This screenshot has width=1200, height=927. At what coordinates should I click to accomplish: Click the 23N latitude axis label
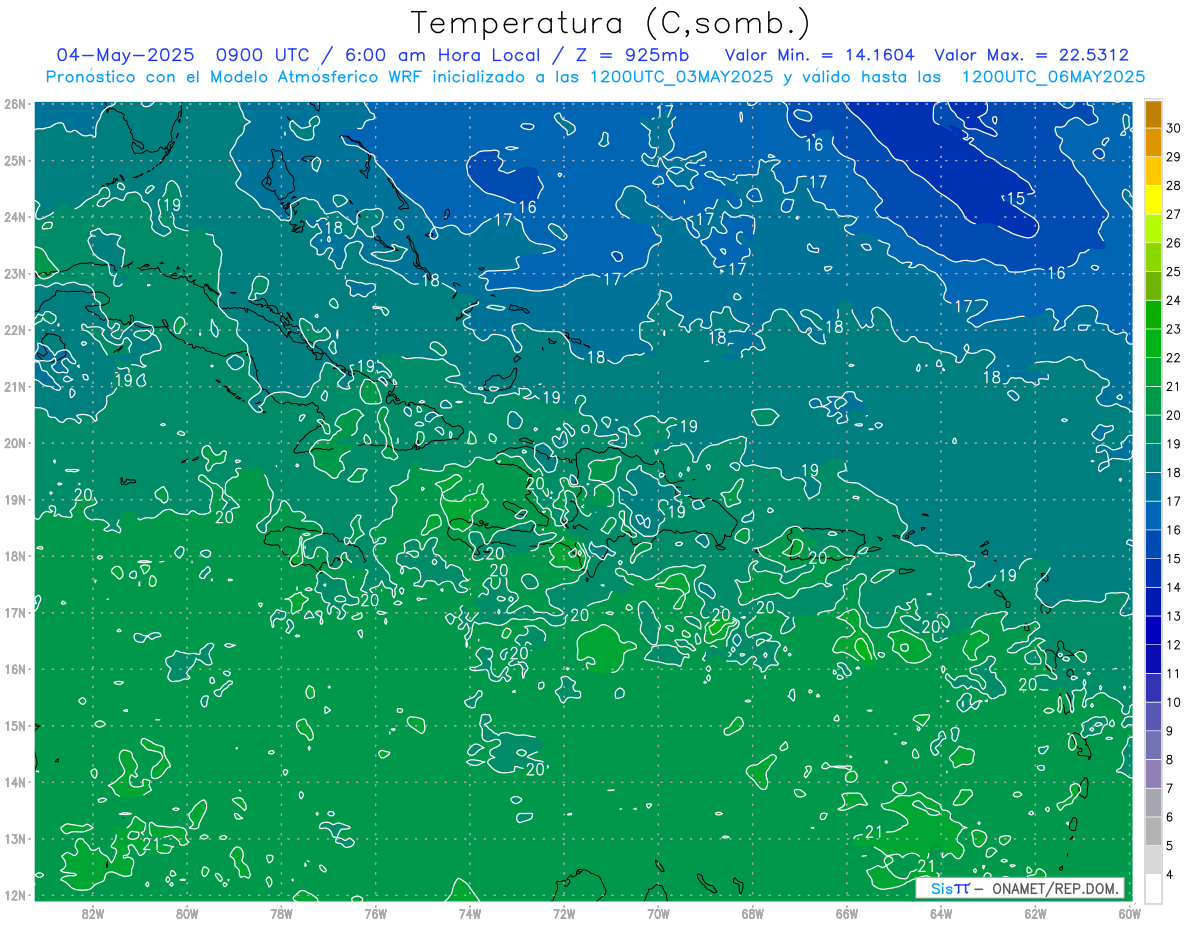pyautogui.click(x=15, y=273)
